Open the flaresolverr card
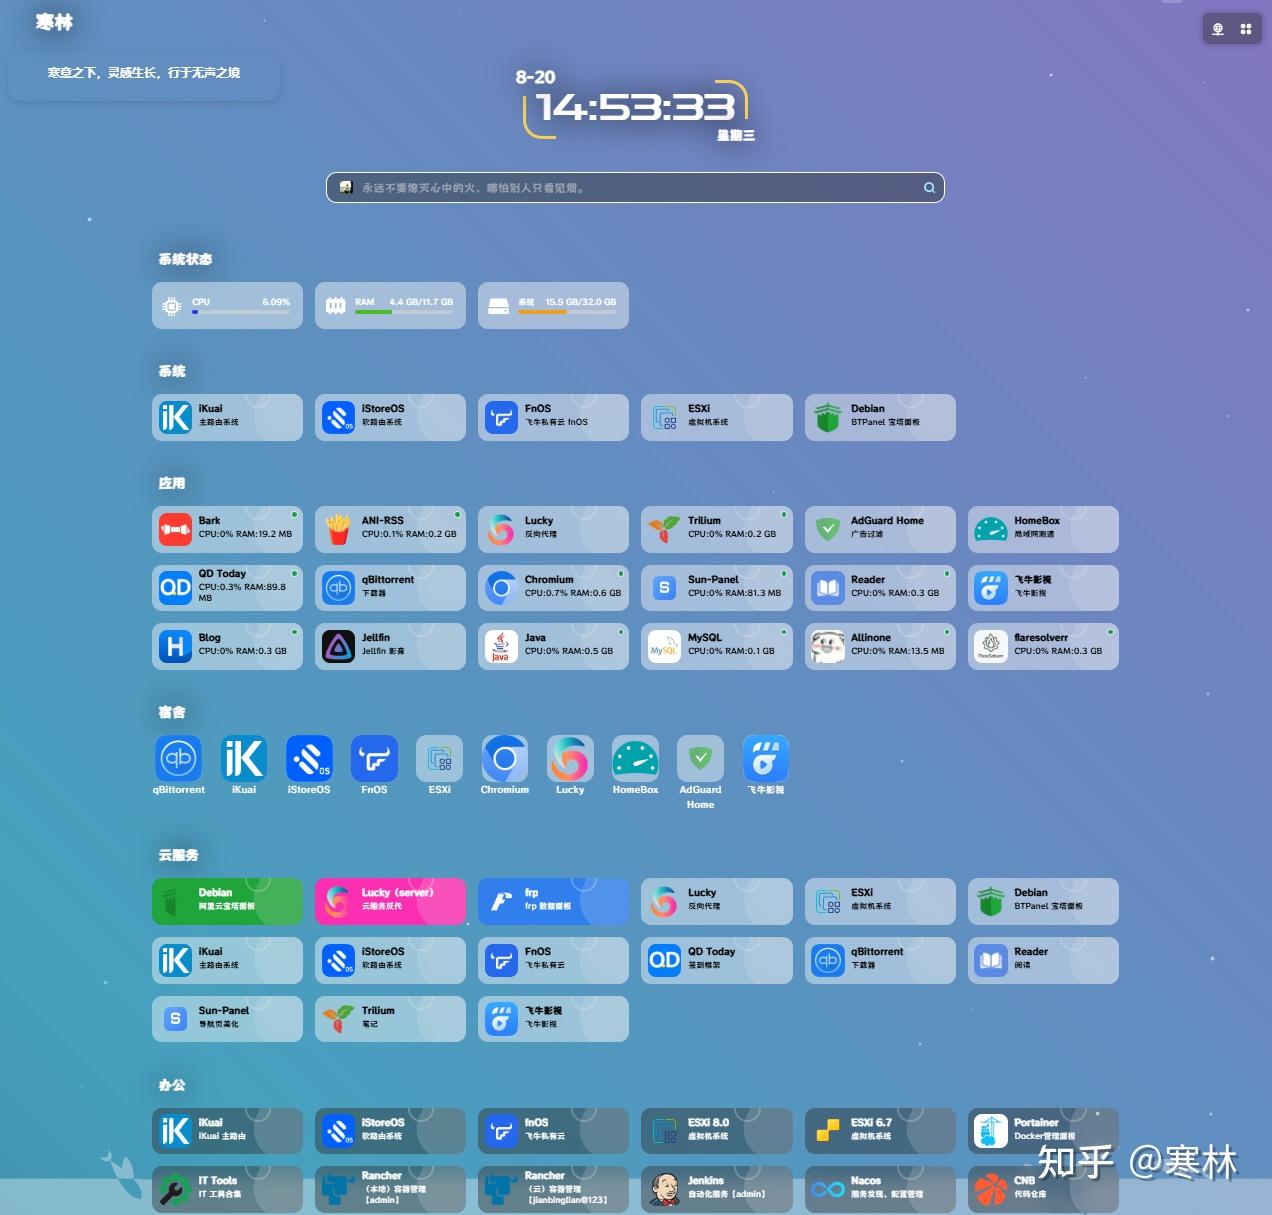The height and width of the screenshot is (1215, 1272). [x=1042, y=646]
